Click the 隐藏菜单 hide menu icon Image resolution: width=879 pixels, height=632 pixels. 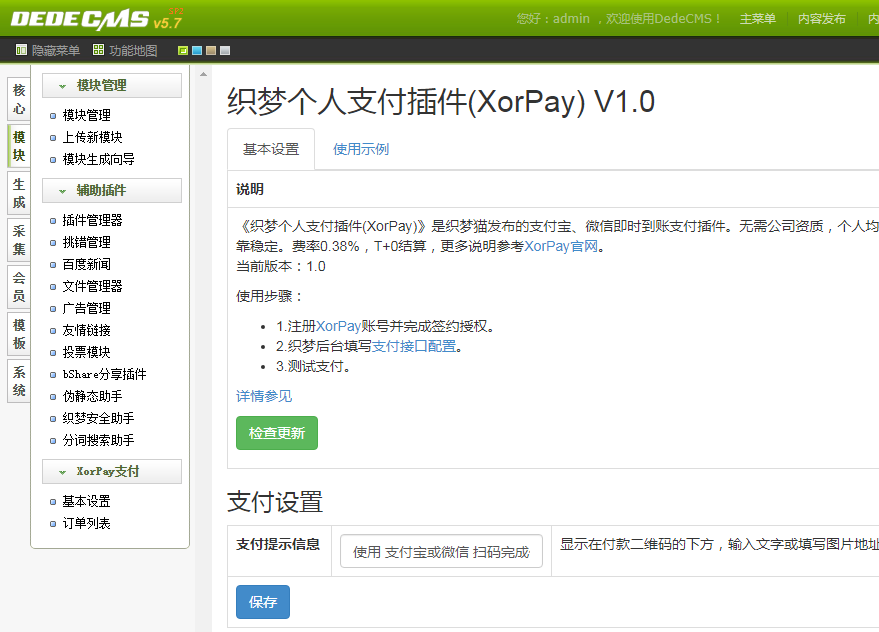click(22, 50)
